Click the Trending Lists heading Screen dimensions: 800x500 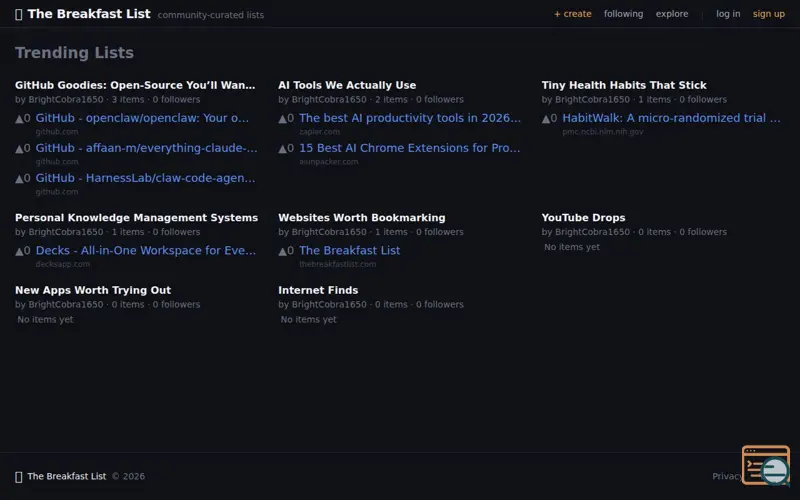(74, 53)
